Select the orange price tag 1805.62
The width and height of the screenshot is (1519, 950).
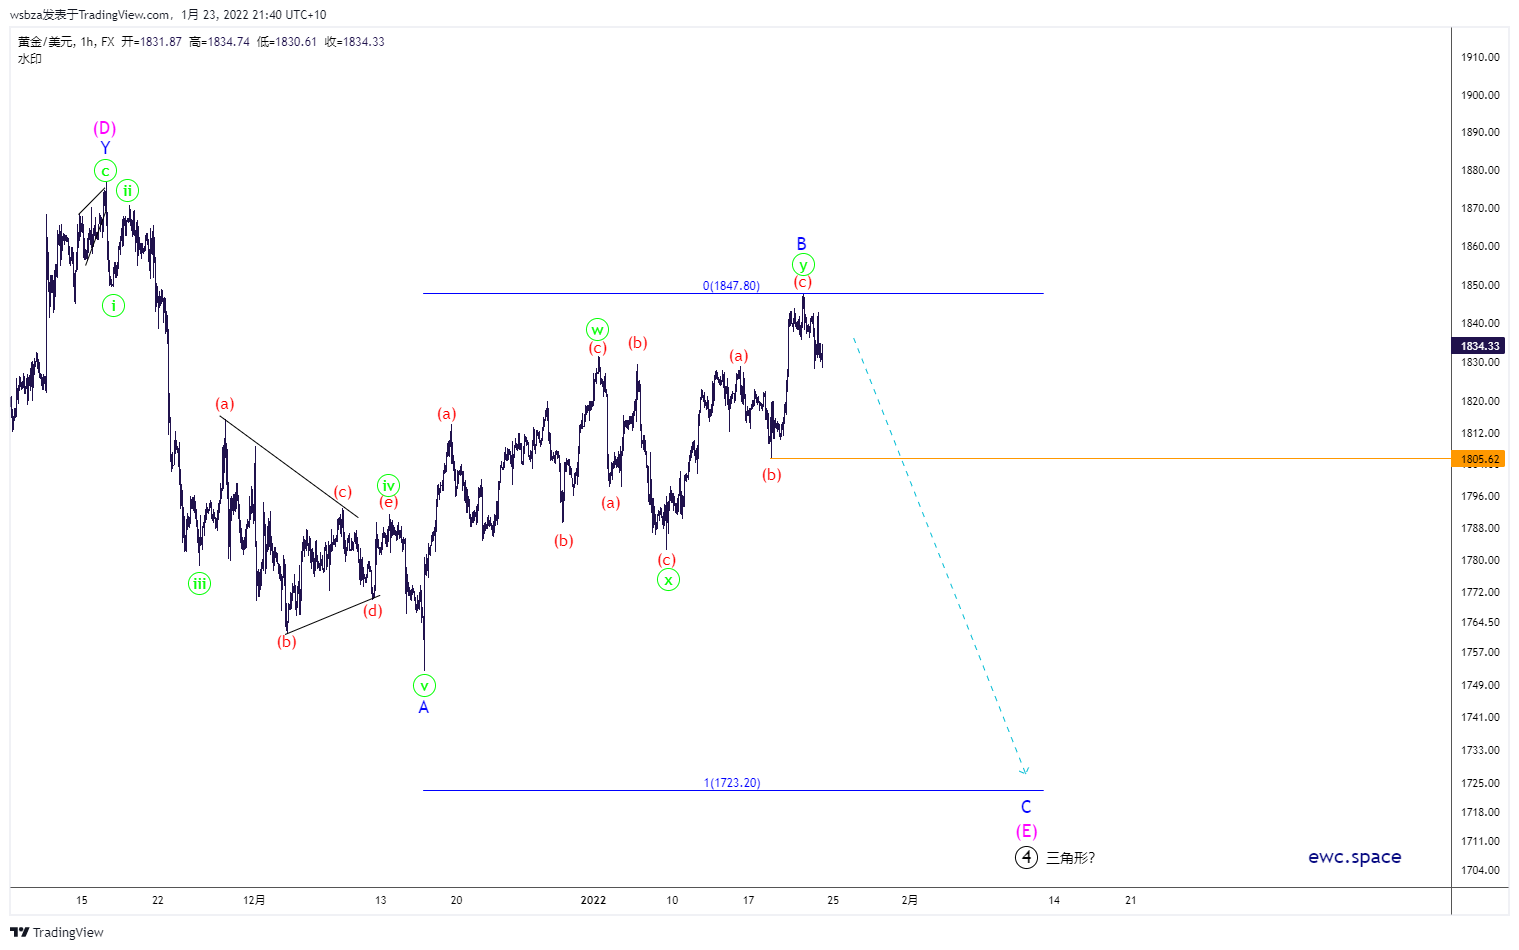1479,459
